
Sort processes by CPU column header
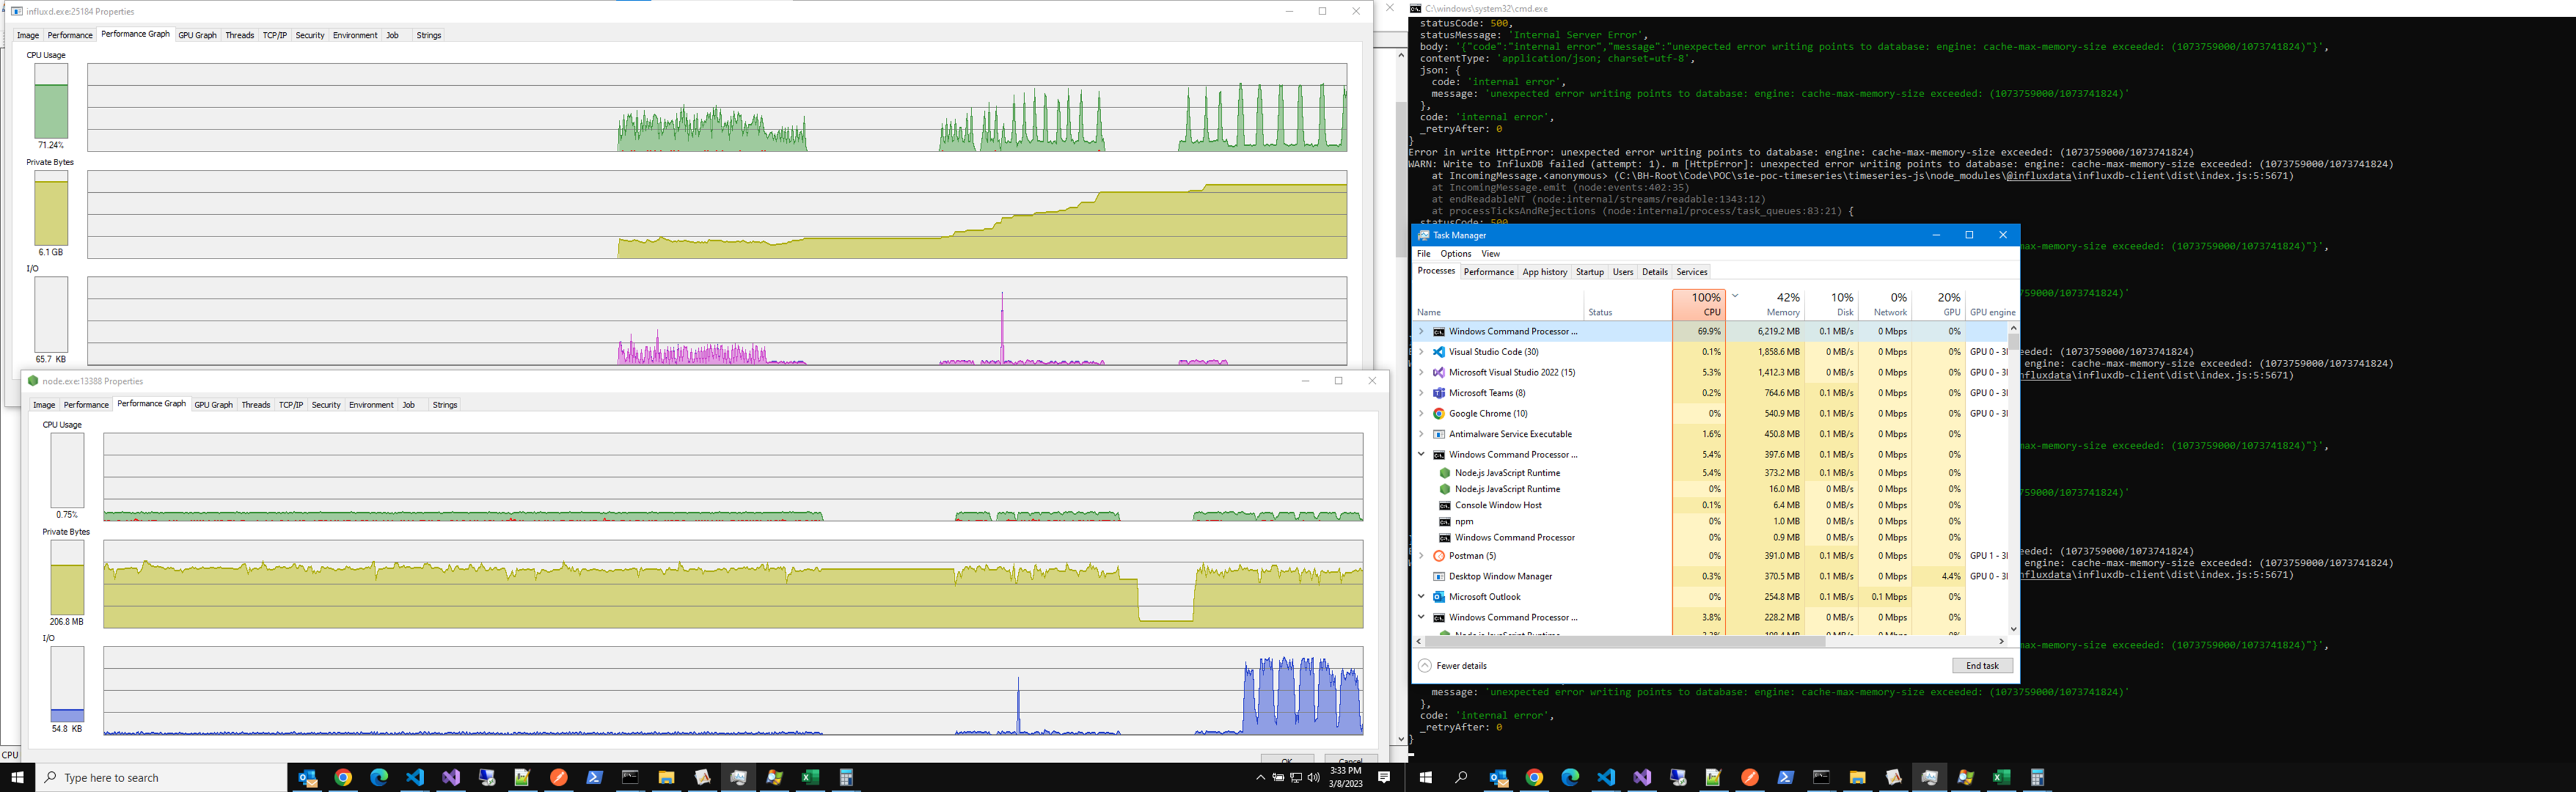point(1699,304)
